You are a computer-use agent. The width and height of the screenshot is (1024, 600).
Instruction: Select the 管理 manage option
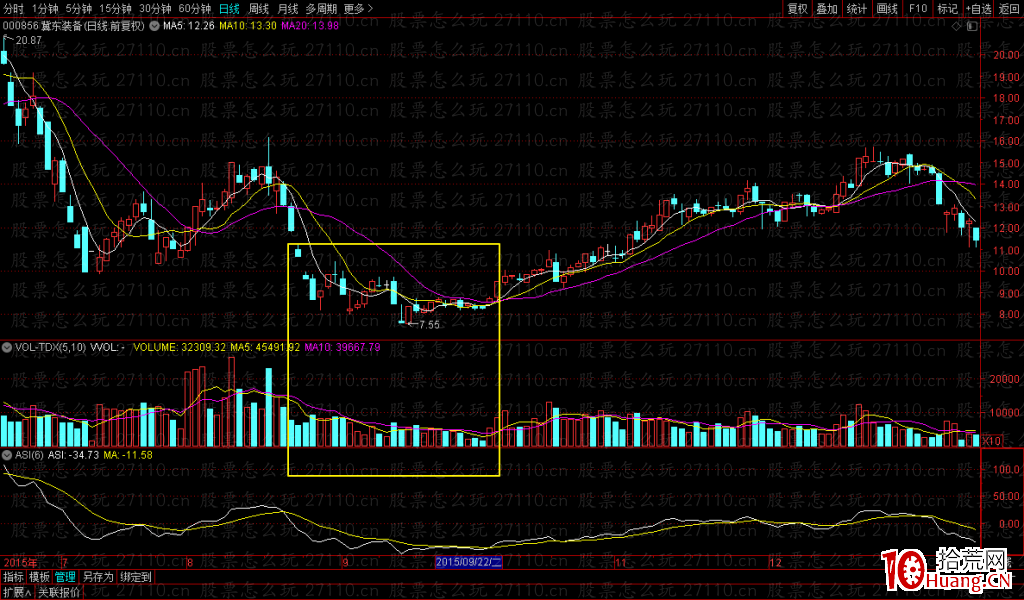click(x=65, y=577)
